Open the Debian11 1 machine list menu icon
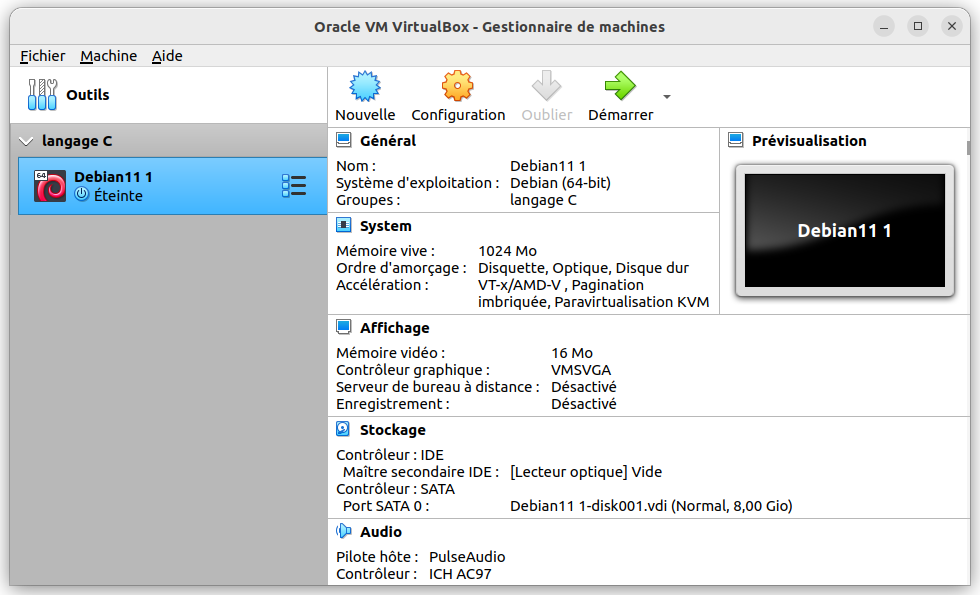 (294, 186)
